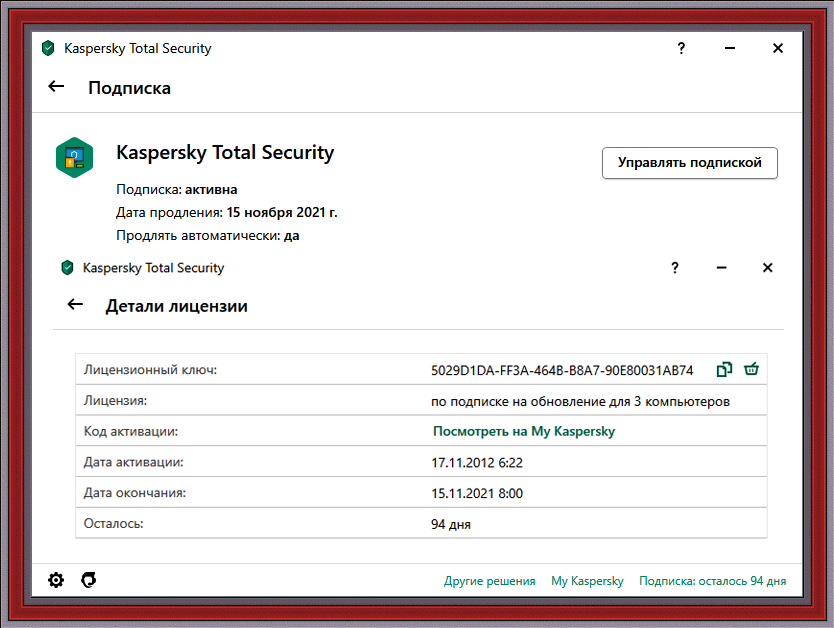Open the Посмотреть на My Kaspersky link
The width and height of the screenshot is (834, 628).
click(524, 431)
